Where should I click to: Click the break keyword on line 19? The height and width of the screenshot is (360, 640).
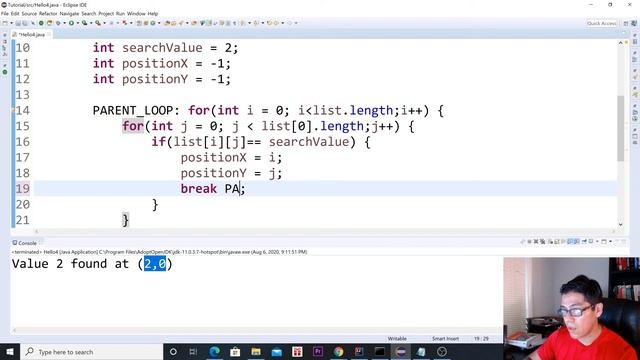pos(198,189)
